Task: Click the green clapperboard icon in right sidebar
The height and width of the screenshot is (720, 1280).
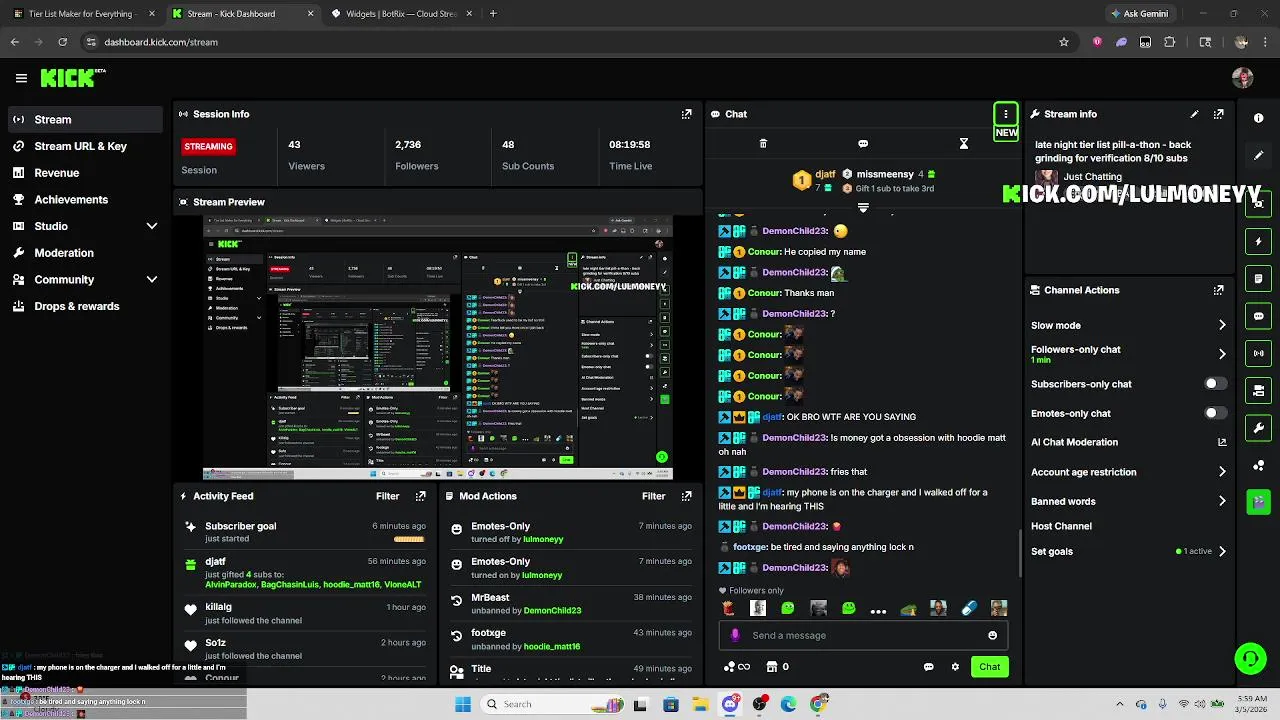Action: pos(1258,502)
